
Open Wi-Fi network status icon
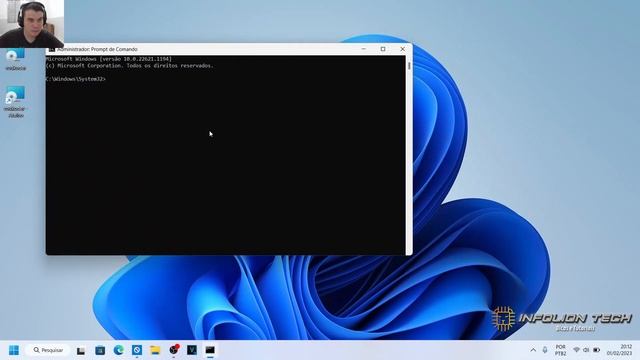576,350
